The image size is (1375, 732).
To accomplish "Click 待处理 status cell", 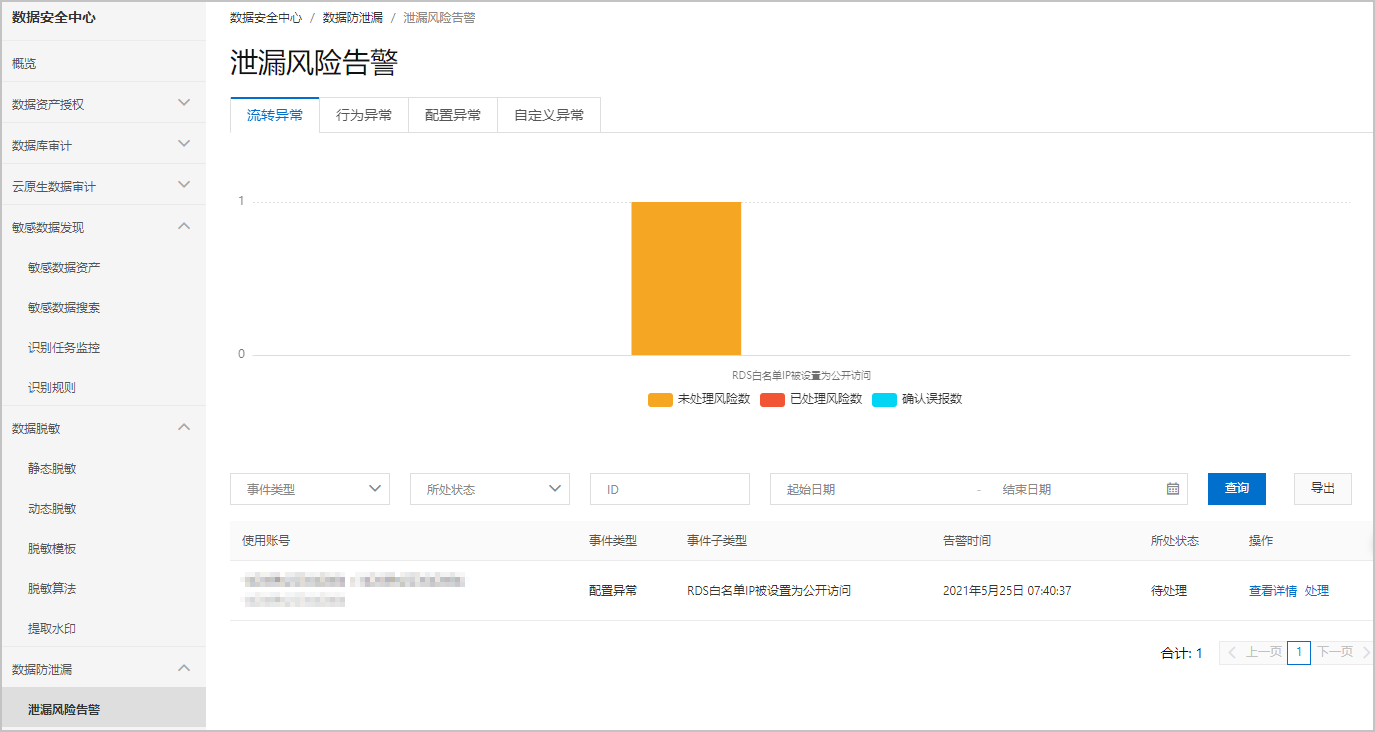I will click(1169, 590).
